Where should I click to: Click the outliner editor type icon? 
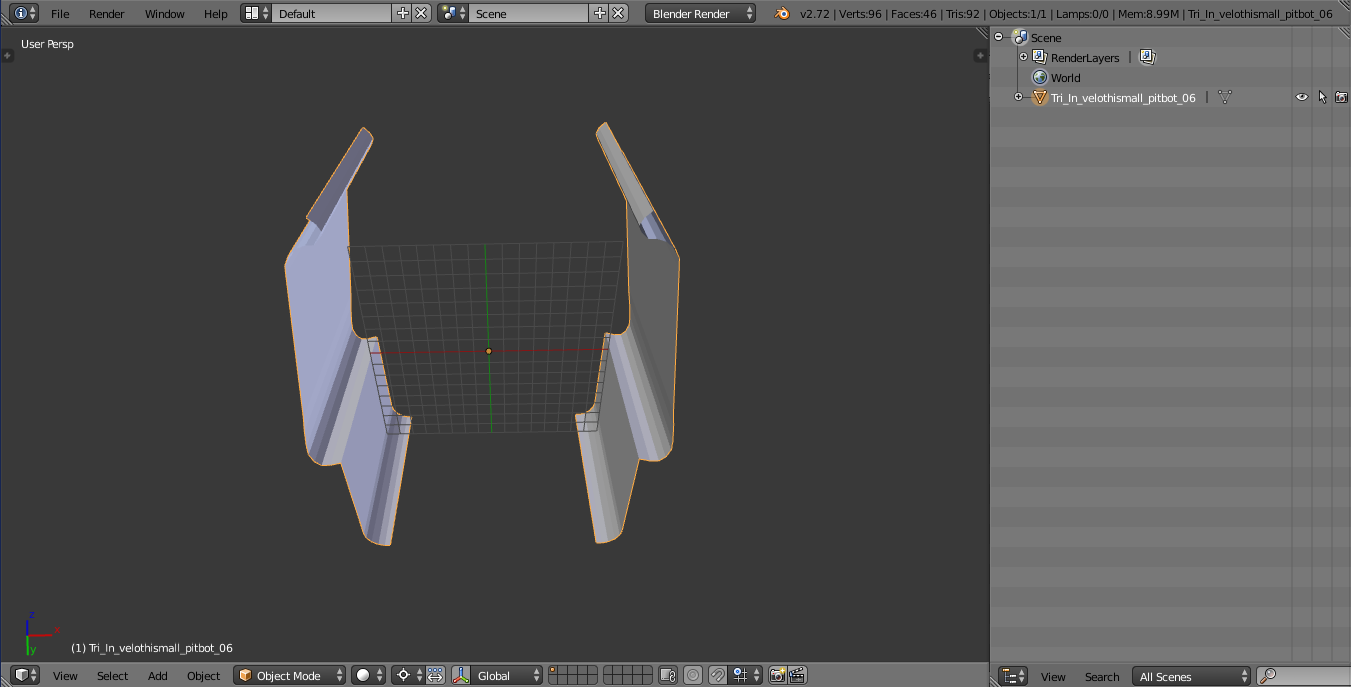pos(1014,676)
